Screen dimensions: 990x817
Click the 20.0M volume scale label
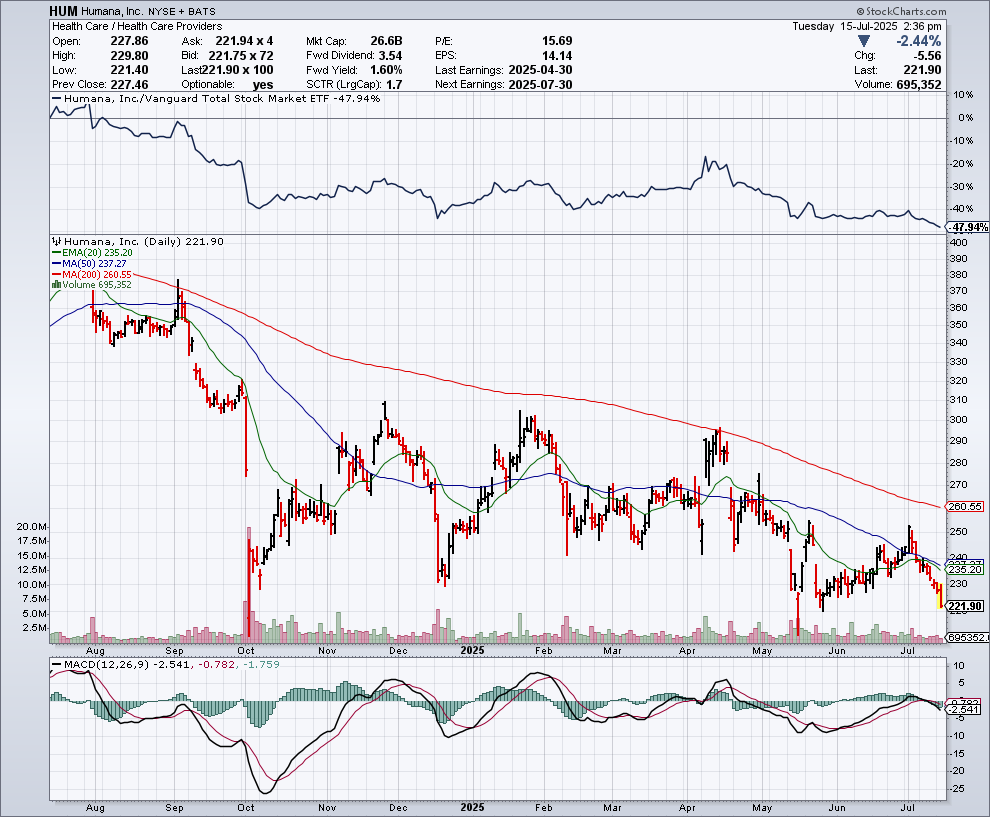[31, 527]
